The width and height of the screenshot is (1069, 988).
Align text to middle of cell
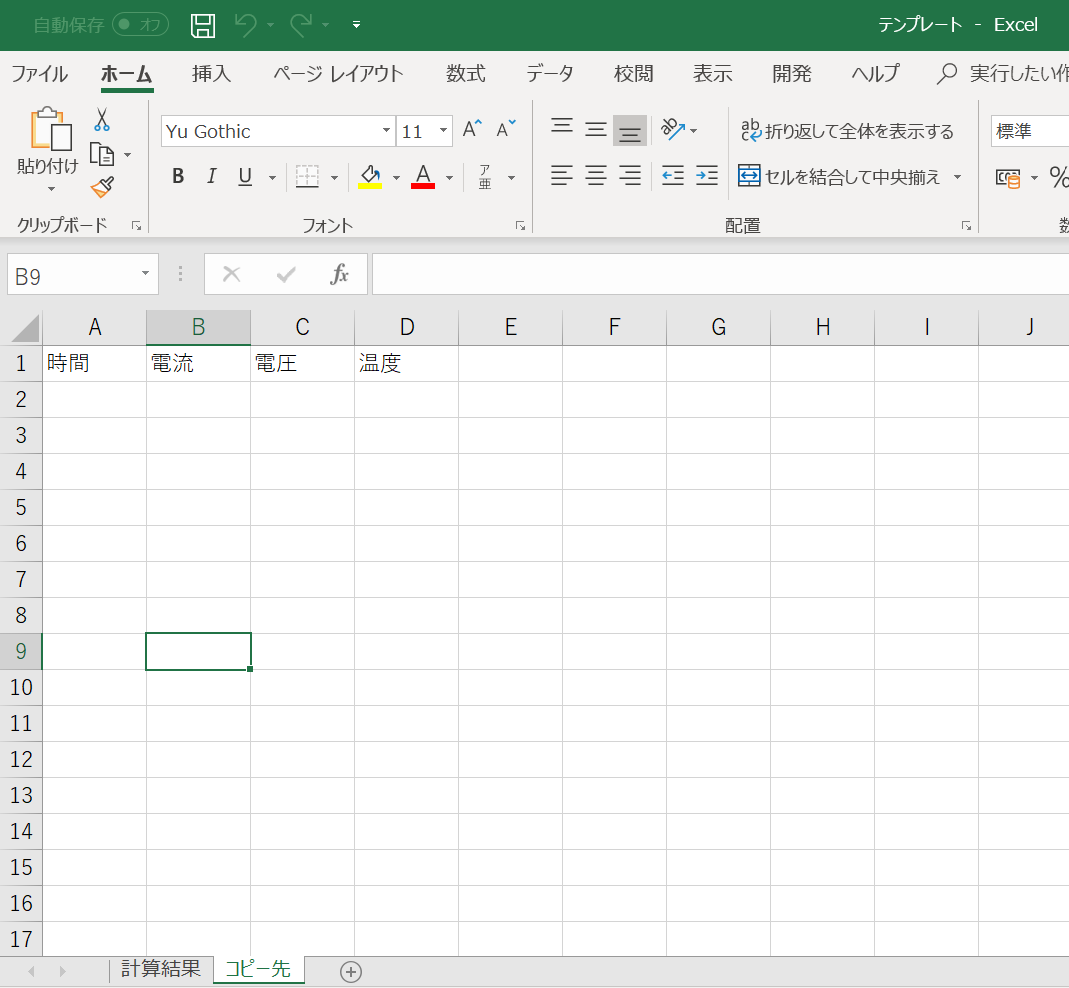pos(596,129)
